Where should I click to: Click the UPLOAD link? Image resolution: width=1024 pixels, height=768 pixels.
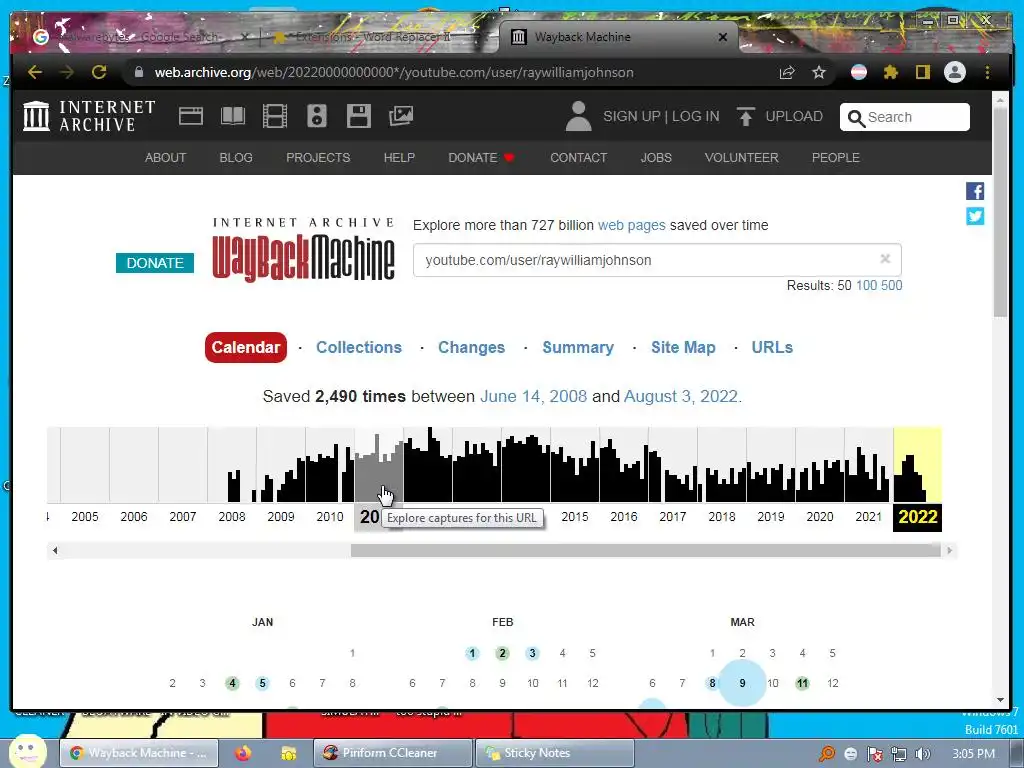(x=793, y=116)
